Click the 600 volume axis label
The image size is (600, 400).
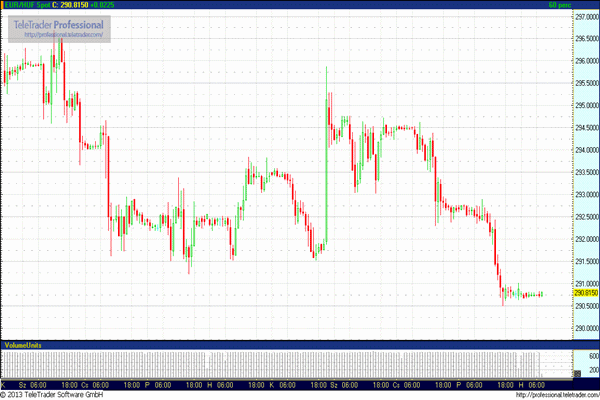pos(591,356)
